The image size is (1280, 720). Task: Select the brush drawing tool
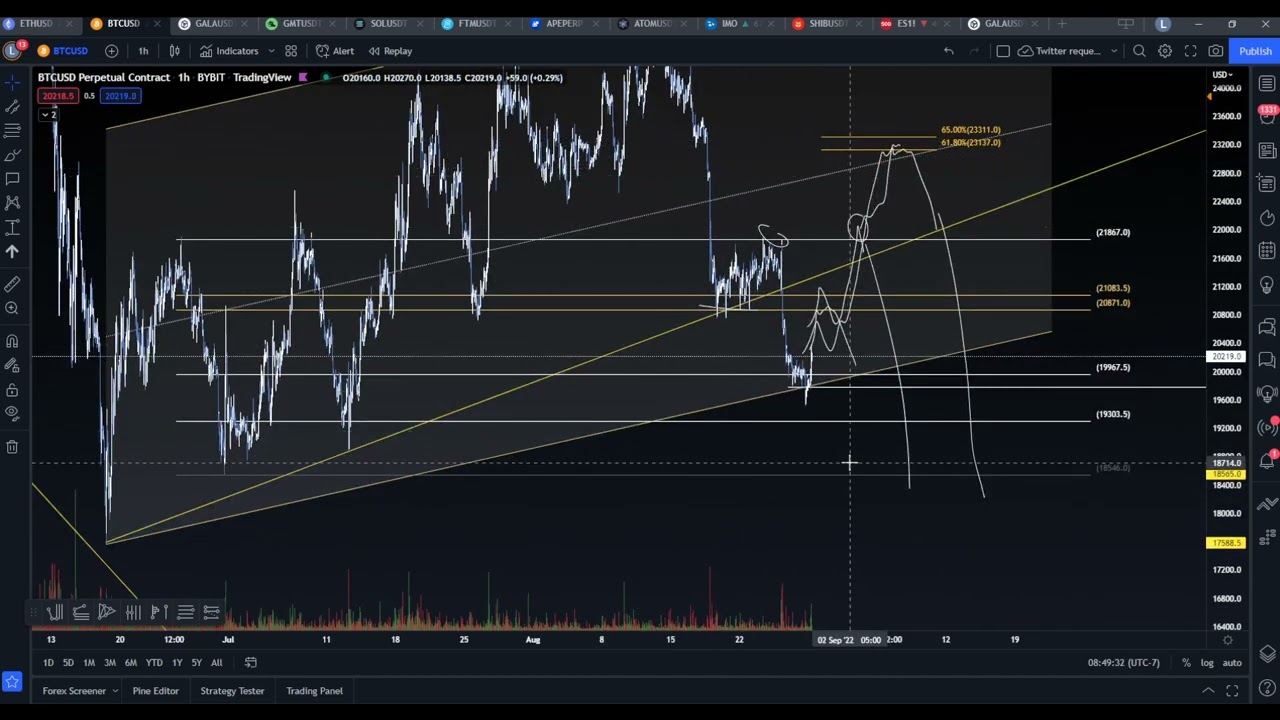(x=12, y=155)
